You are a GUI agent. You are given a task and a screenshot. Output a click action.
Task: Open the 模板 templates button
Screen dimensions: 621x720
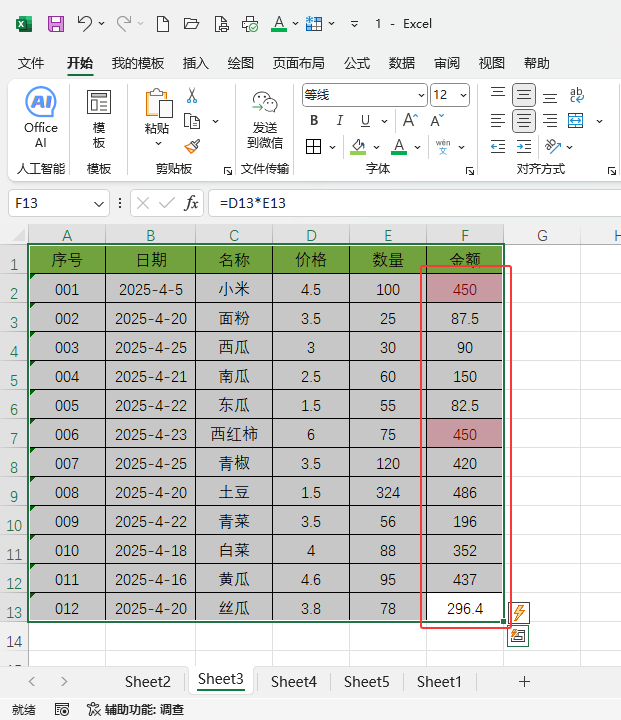[x=99, y=119]
